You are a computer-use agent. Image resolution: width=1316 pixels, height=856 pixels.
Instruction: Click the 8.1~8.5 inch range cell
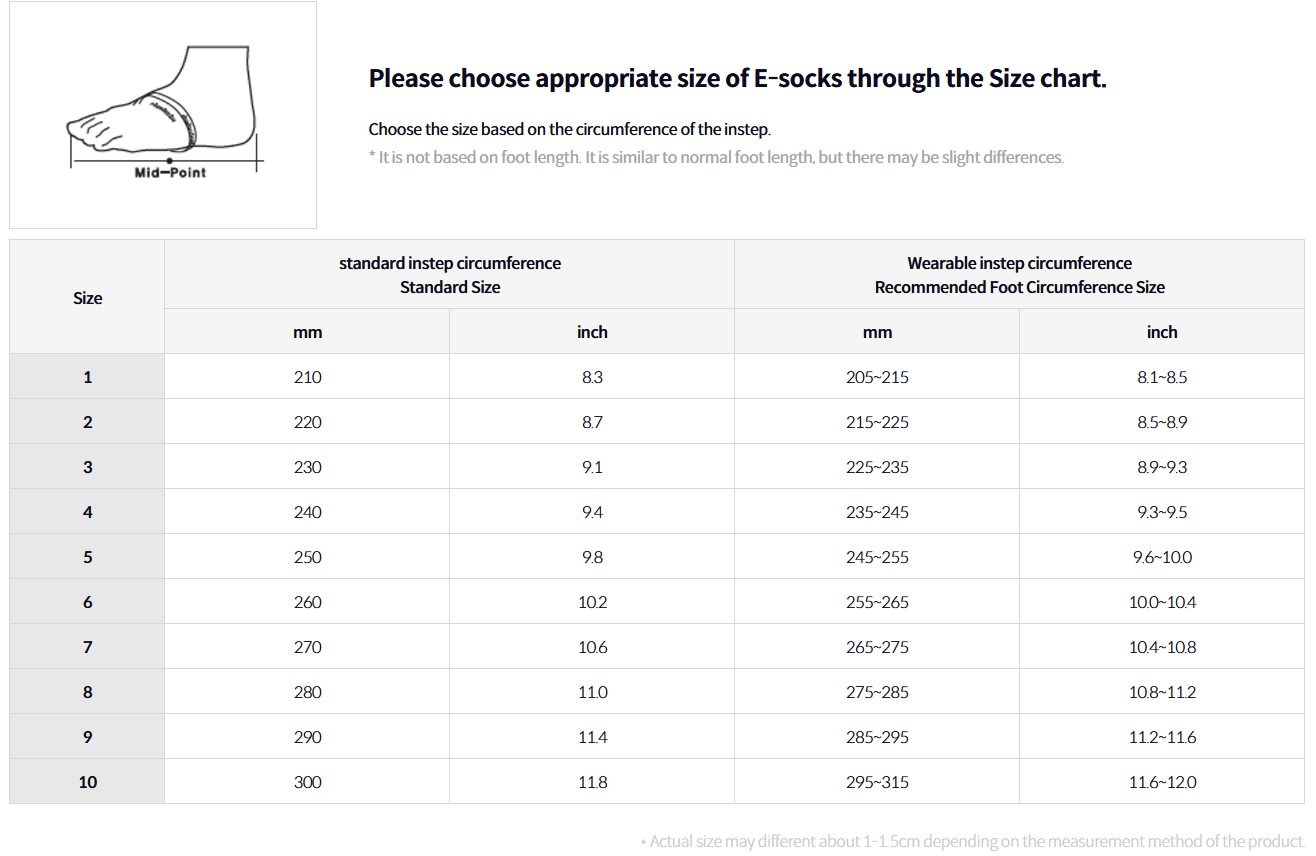[x=1162, y=377]
